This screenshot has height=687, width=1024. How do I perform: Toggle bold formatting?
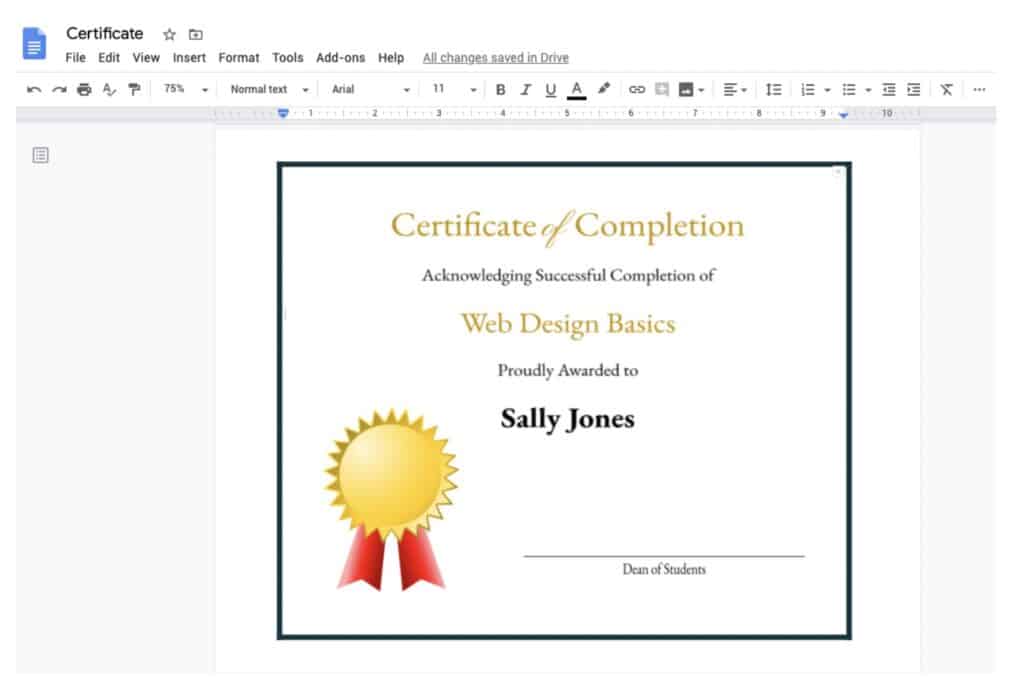point(500,89)
